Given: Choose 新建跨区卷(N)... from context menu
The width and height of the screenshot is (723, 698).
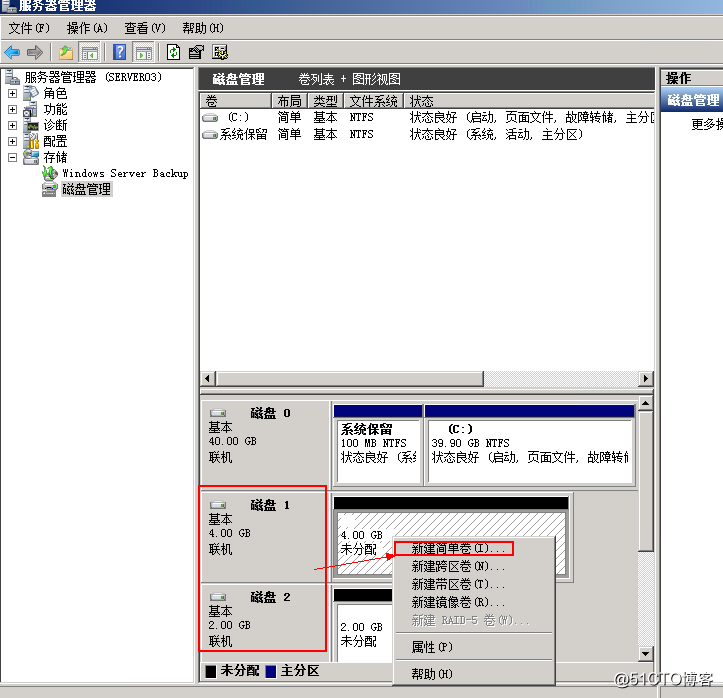Looking at the screenshot, I should point(474,566).
